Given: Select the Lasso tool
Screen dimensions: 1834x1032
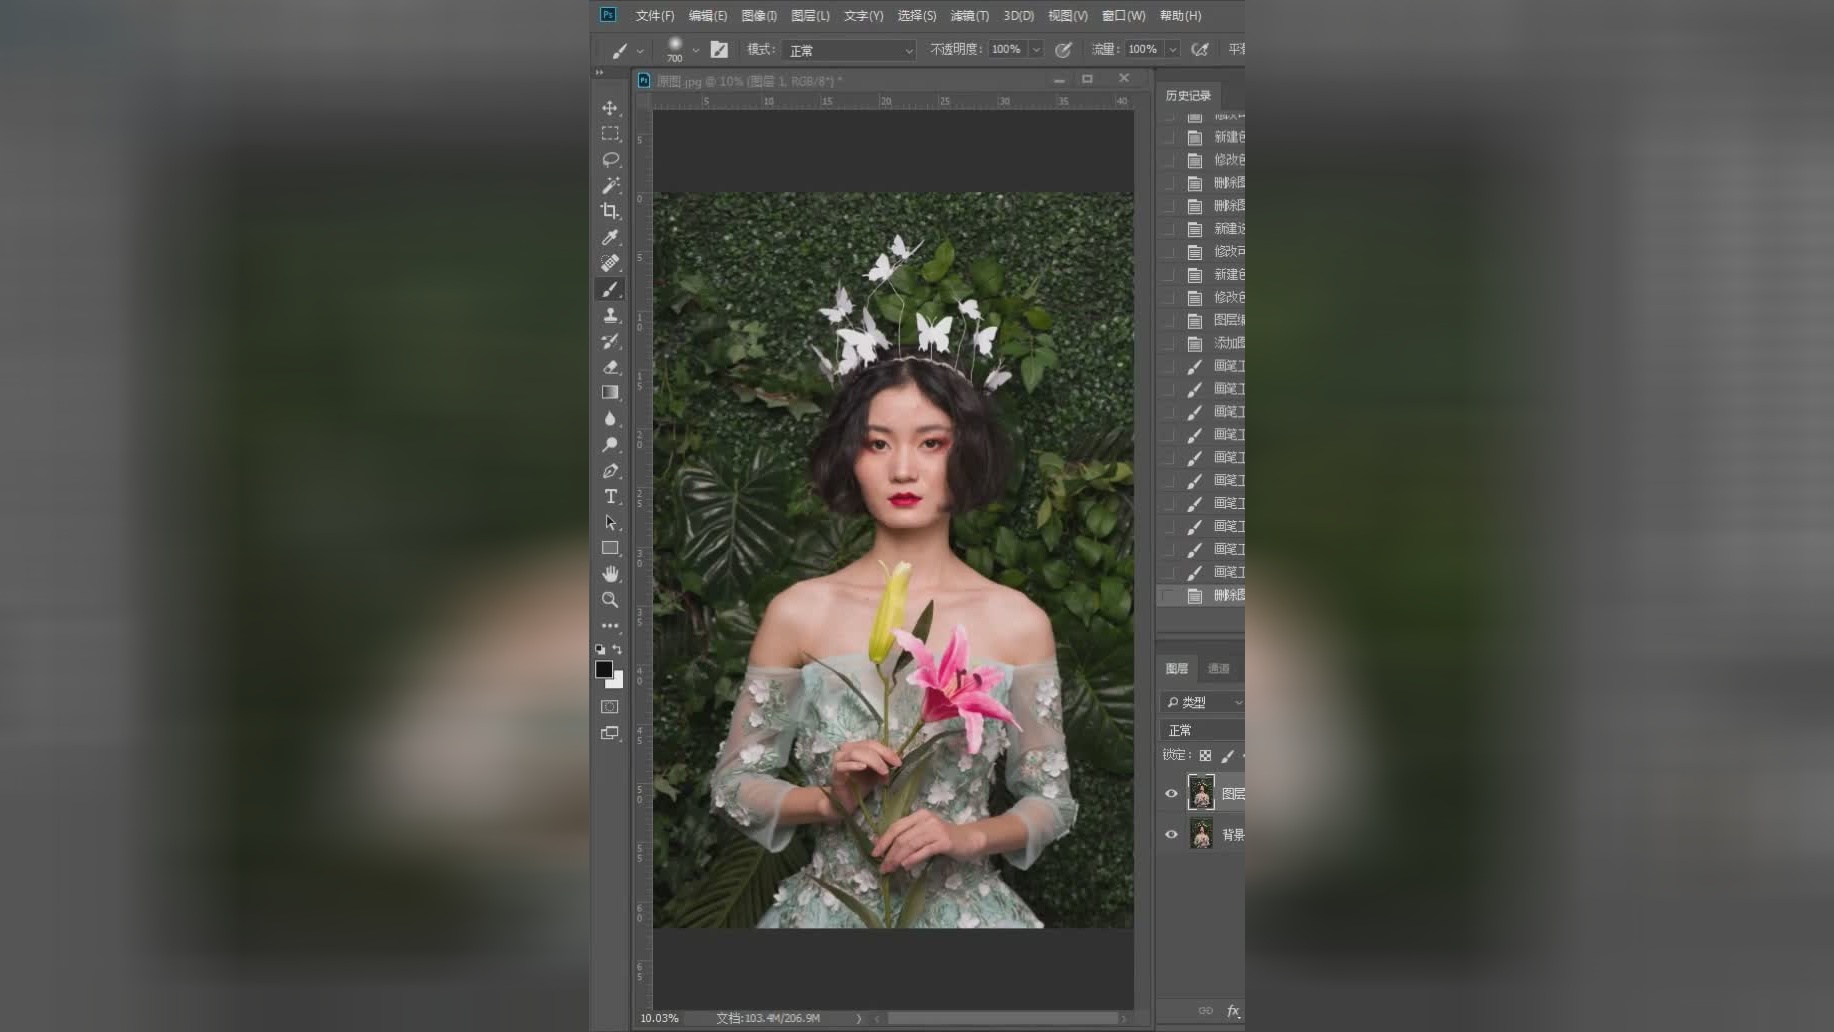Looking at the screenshot, I should (610, 160).
